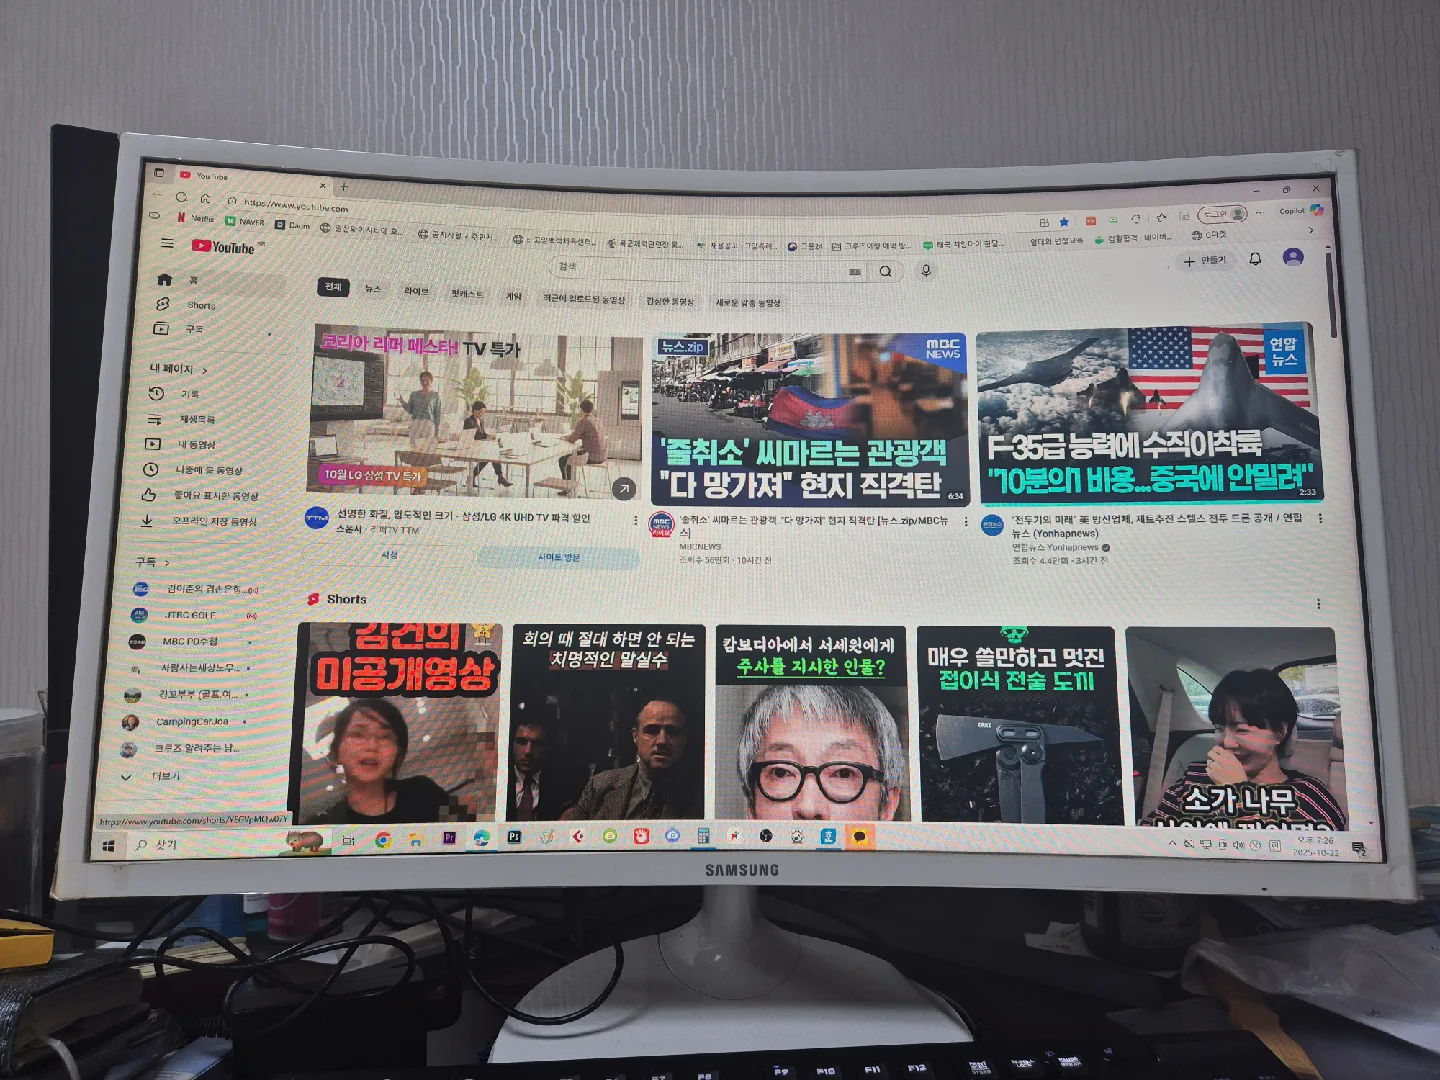
Task: Launch Adobe Premiere Pro from taskbar
Action: click(x=449, y=838)
